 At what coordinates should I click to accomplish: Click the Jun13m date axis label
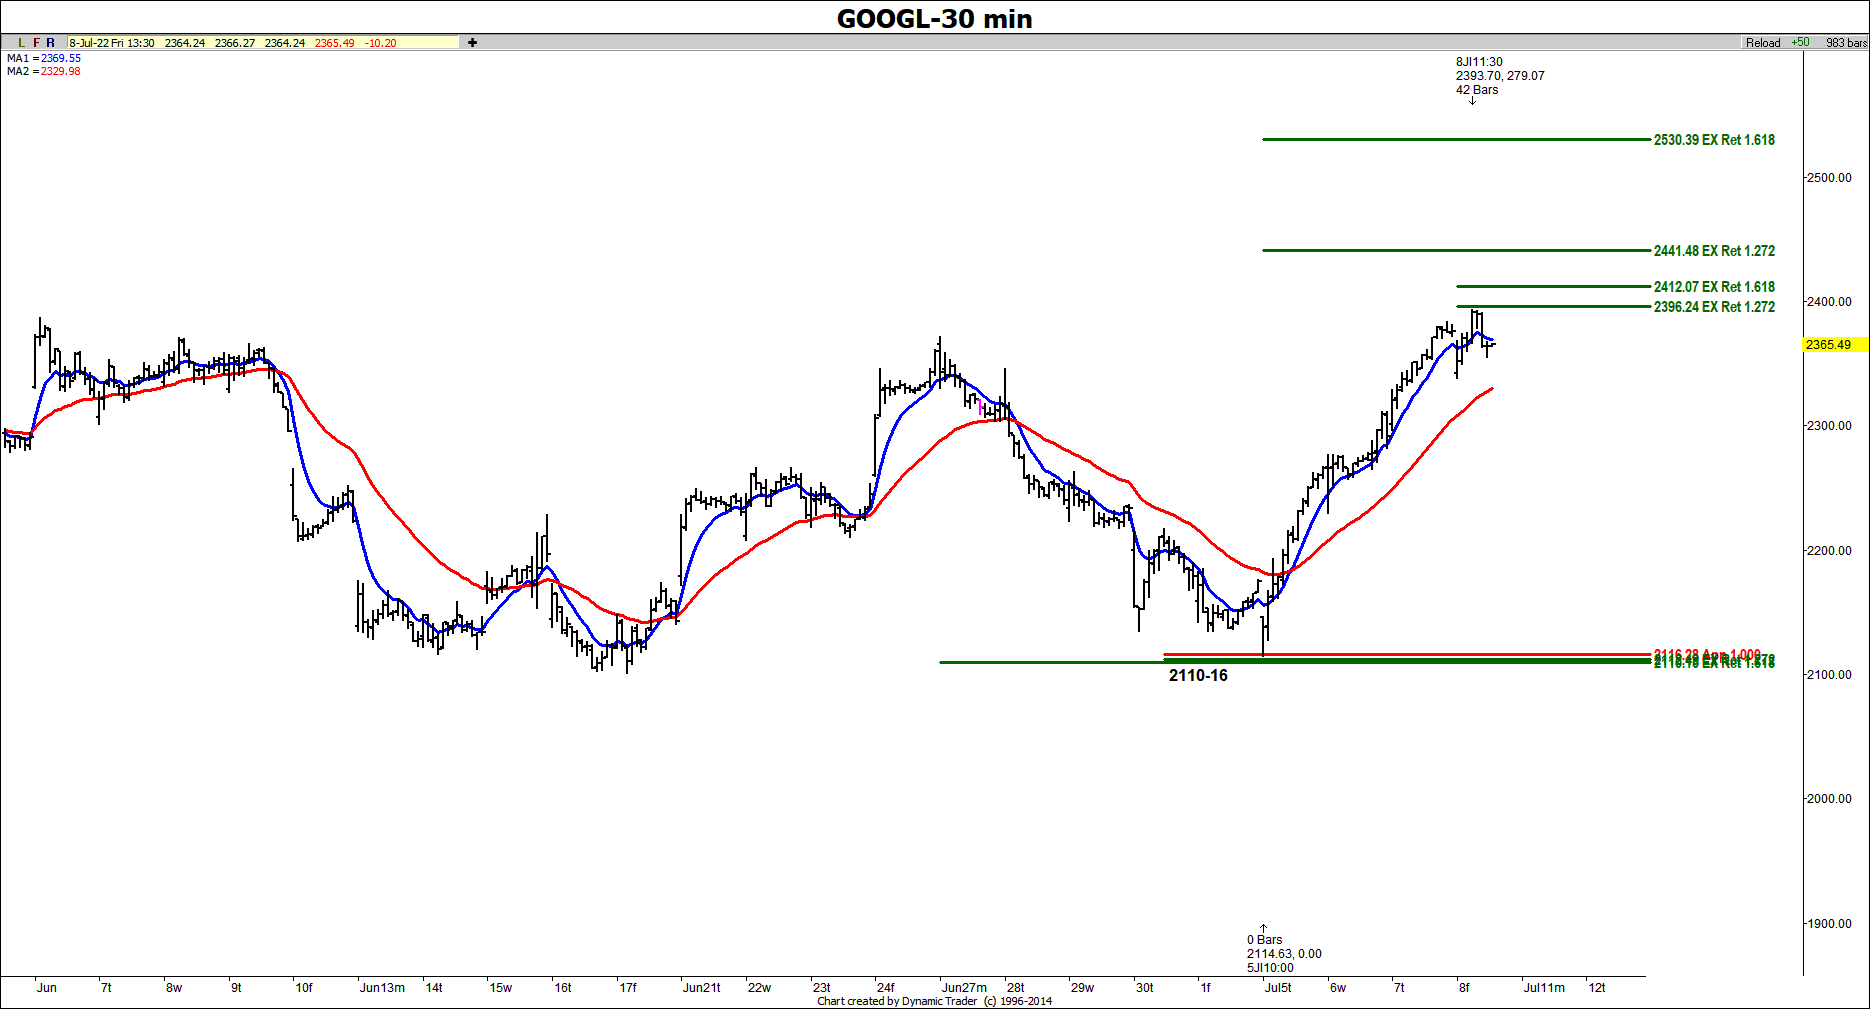pyautogui.click(x=382, y=988)
